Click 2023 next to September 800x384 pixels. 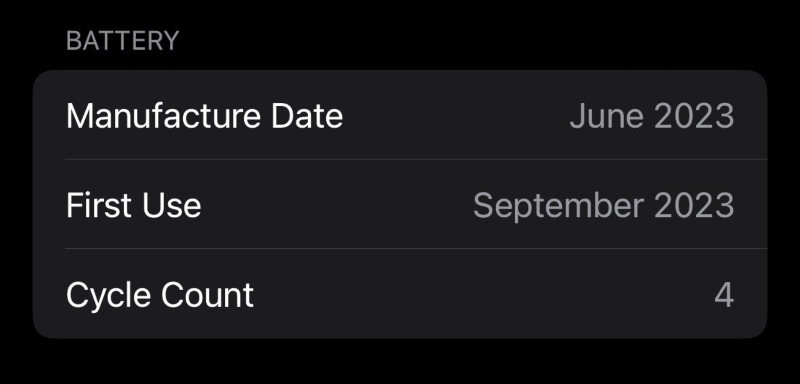pos(694,206)
